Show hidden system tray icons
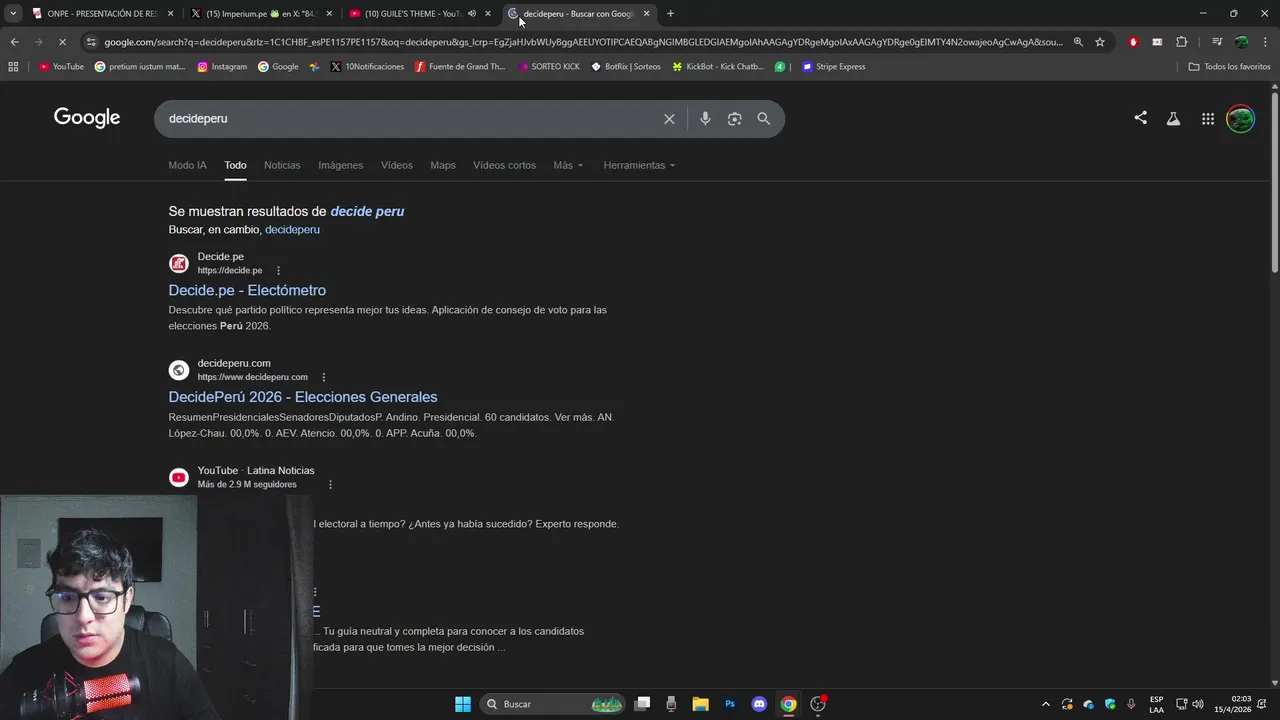The width and height of the screenshot is (1280, 720). pos(1046,704)
